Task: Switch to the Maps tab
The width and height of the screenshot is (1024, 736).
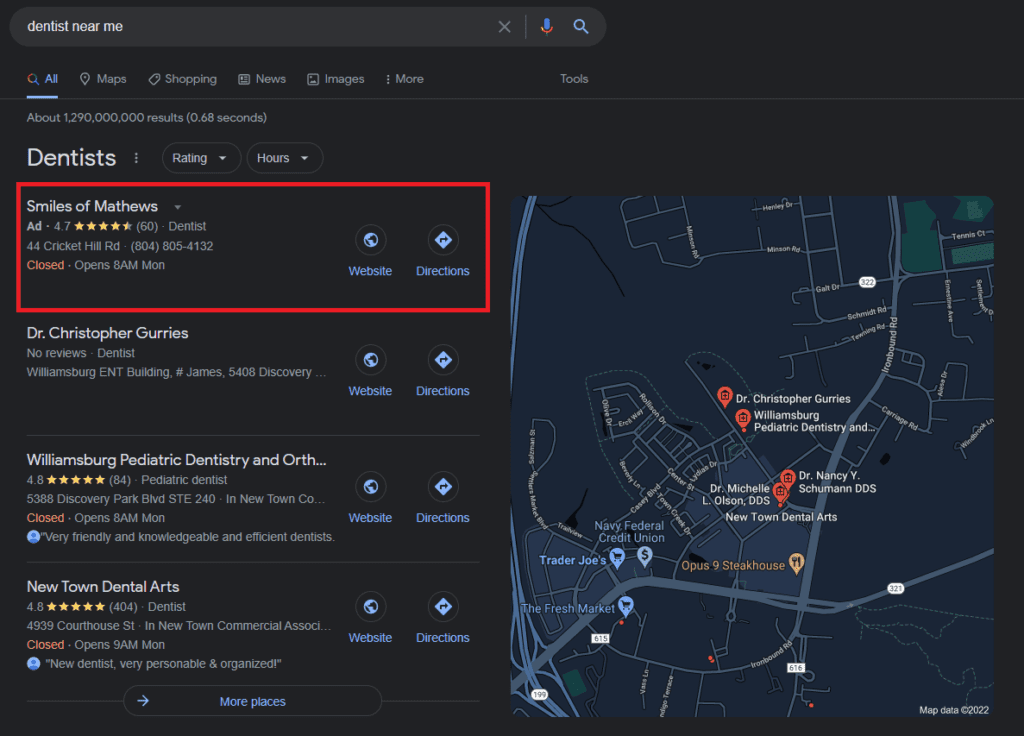Action: 103,79
